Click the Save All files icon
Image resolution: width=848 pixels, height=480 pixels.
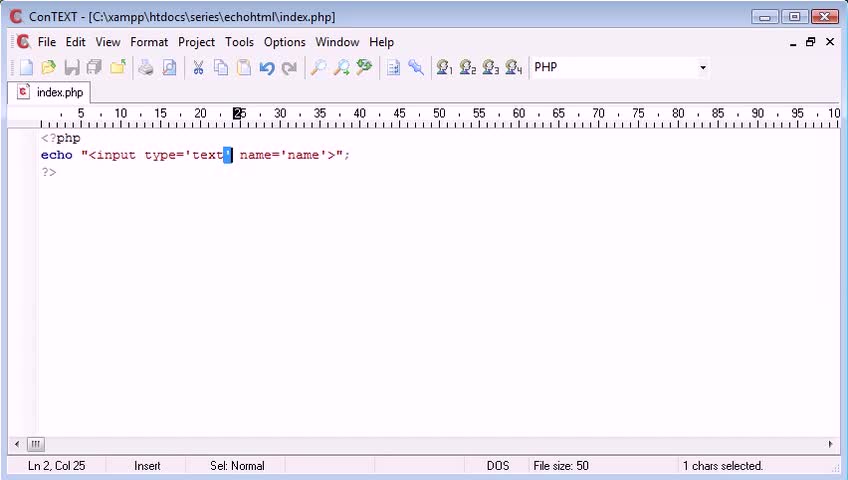95,68
